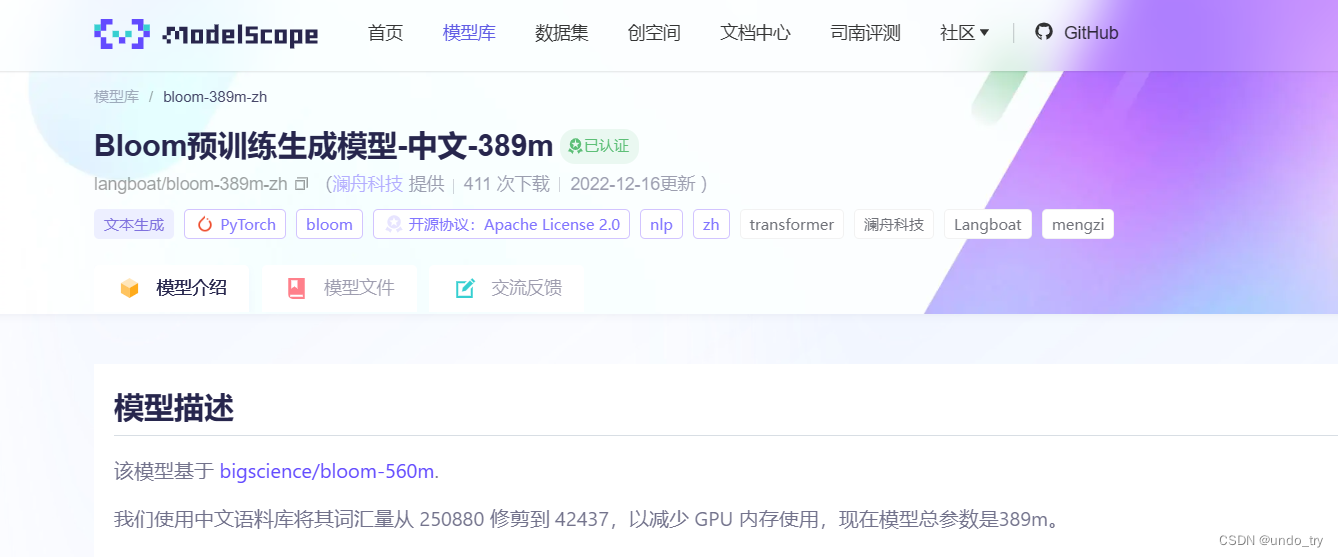This screenshot has height=557, width=1338.
Task: Open 司南评测 in the navigation
Action: [x=865, y=33]
